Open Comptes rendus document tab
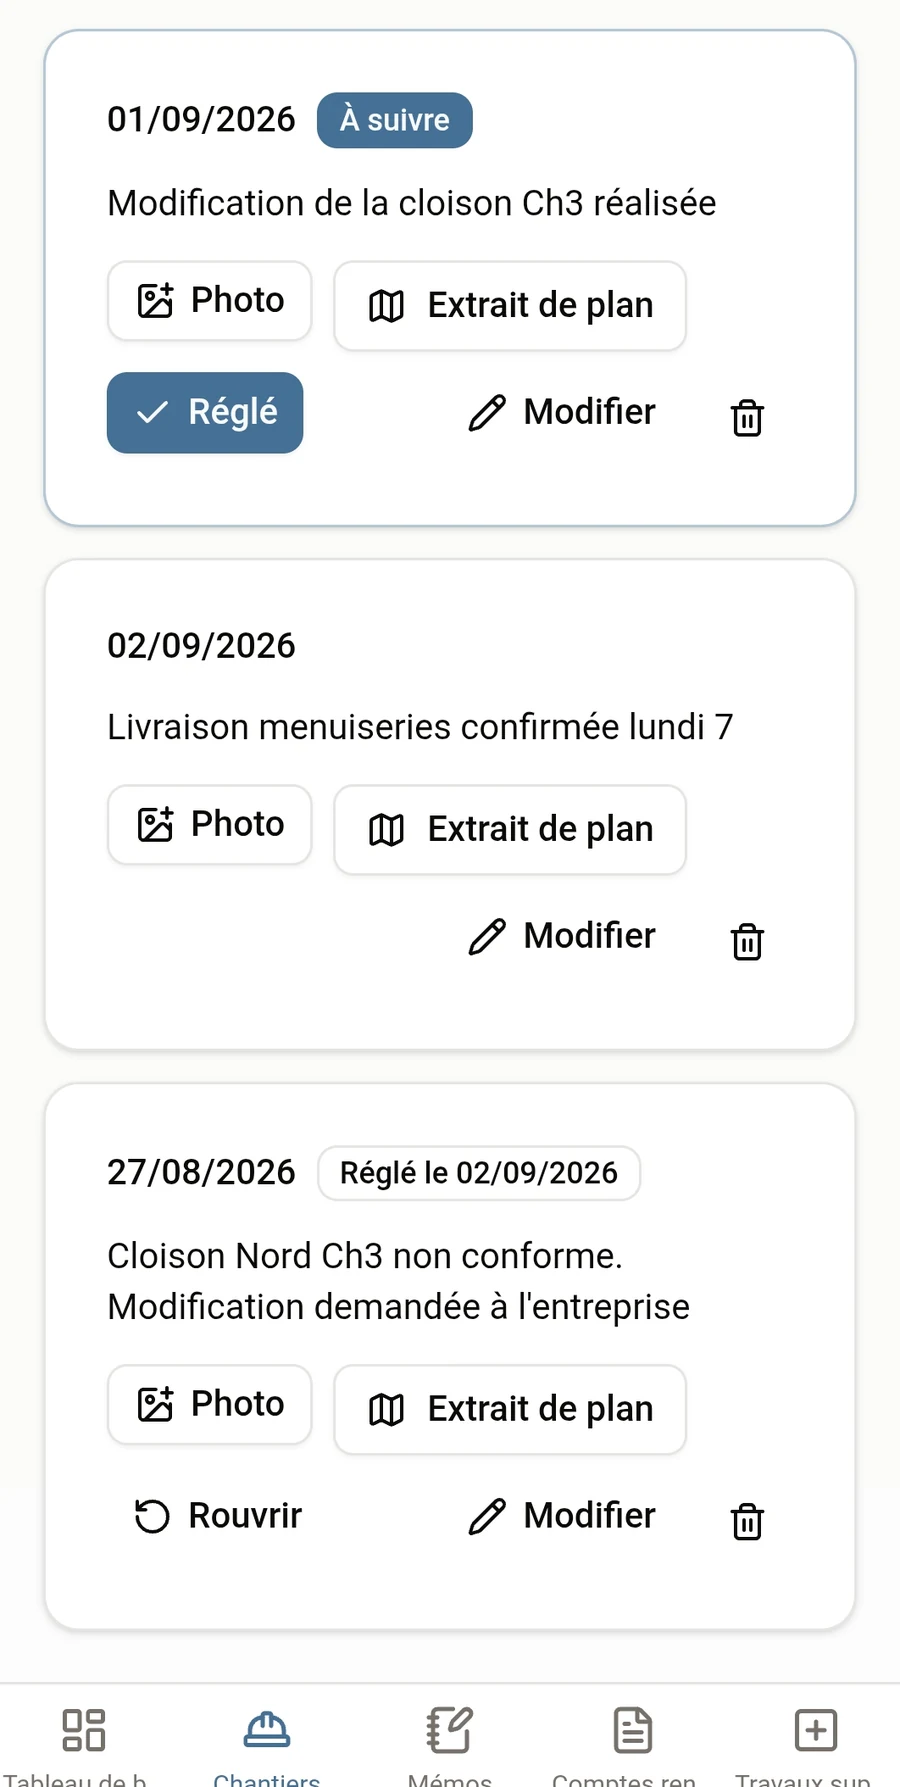 click(x=632, y=1740)
